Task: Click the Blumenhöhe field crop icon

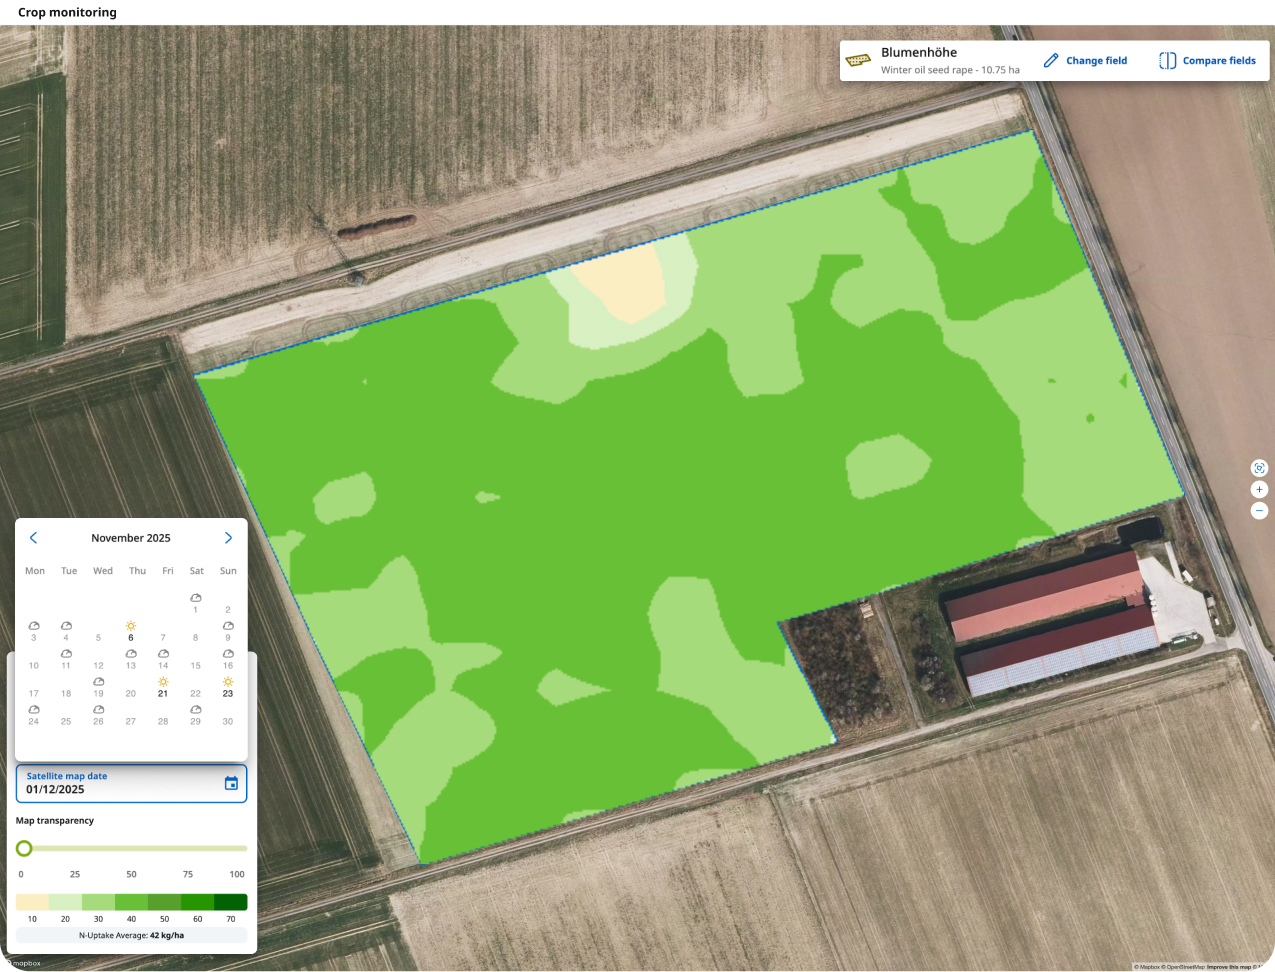Action: pos(858,61)
